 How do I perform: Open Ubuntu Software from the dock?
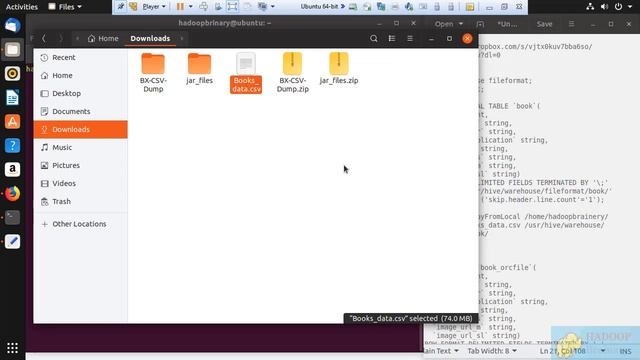coord(12,122)
